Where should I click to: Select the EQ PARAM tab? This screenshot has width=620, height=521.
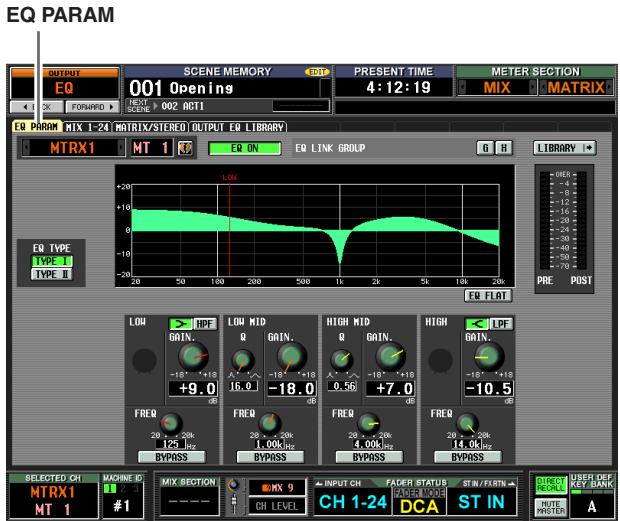[36, 127]
